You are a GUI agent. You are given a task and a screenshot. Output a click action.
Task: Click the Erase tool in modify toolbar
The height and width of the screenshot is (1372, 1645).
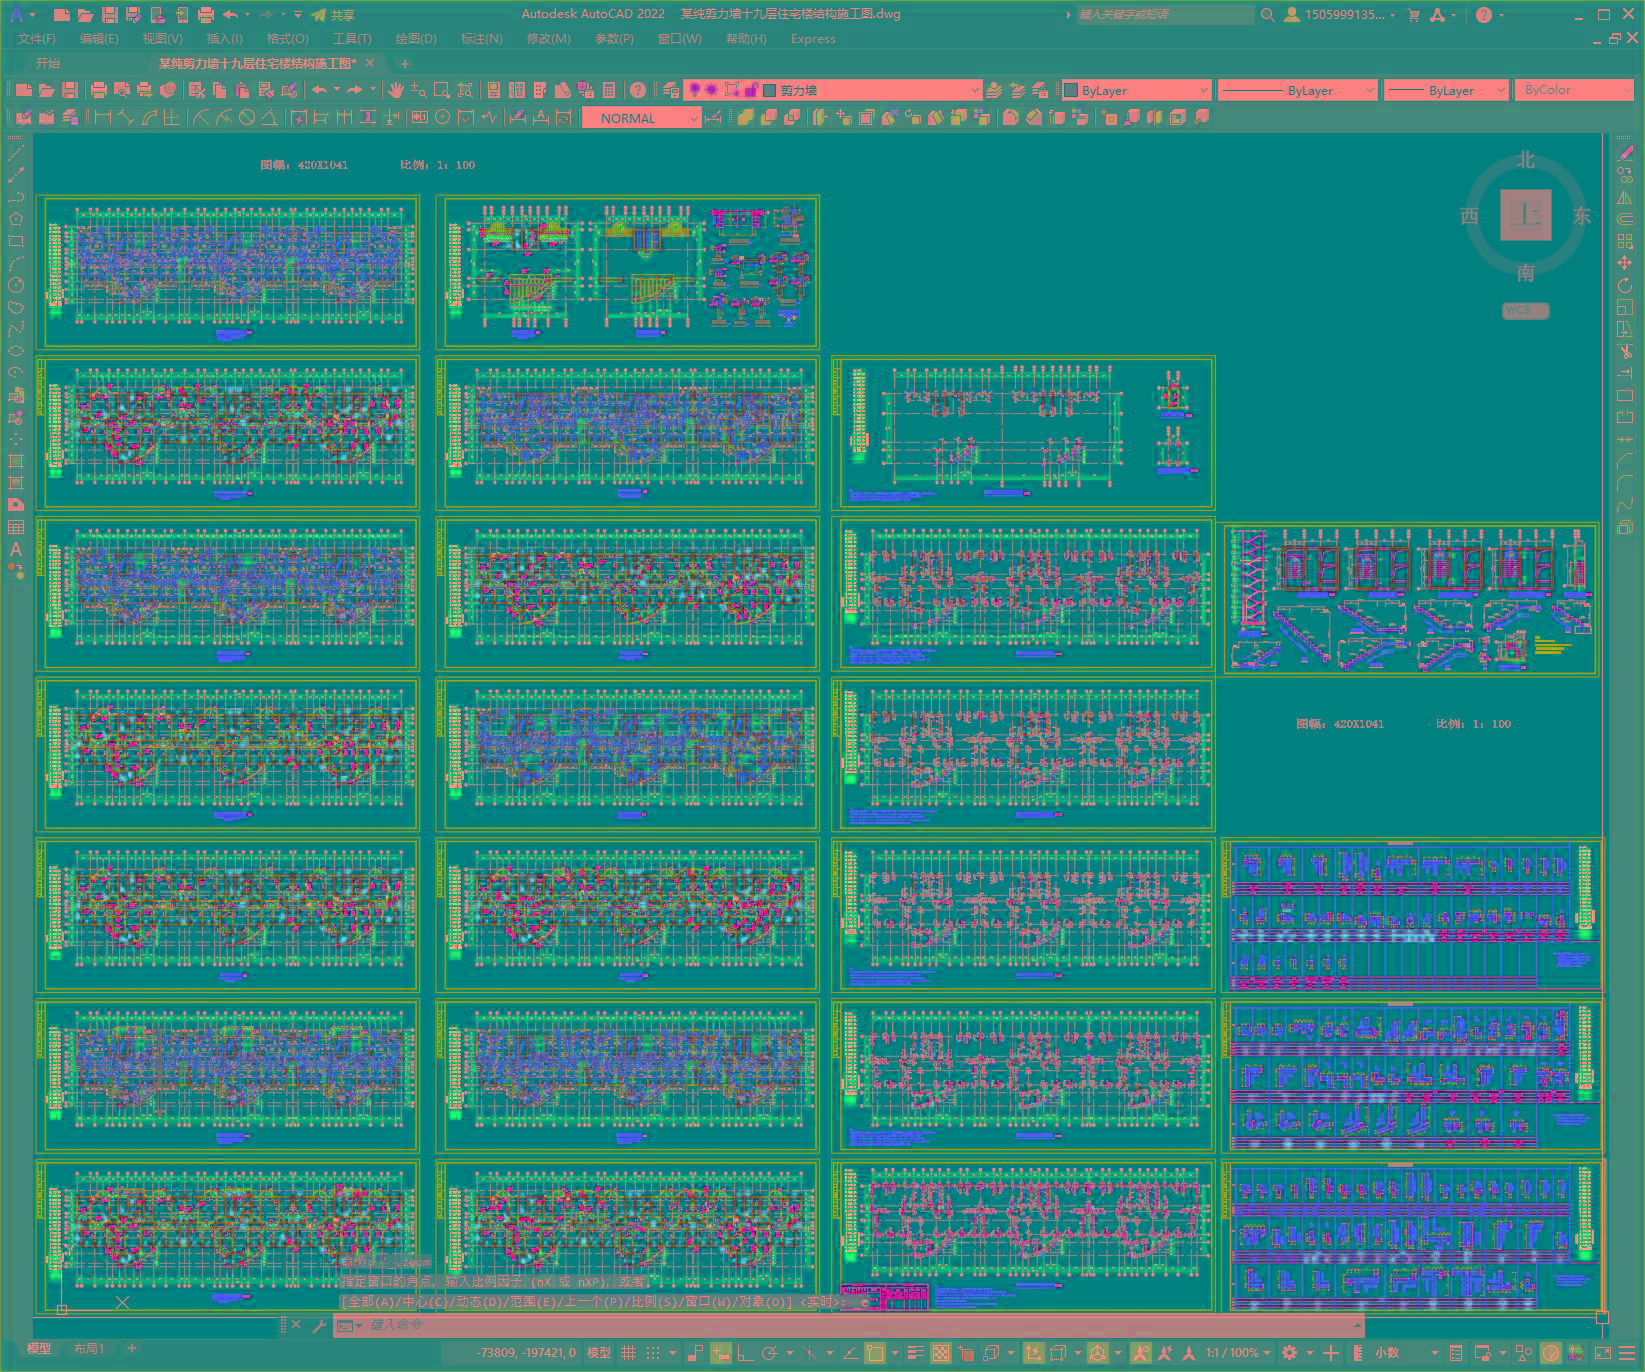pos(1625,153)
